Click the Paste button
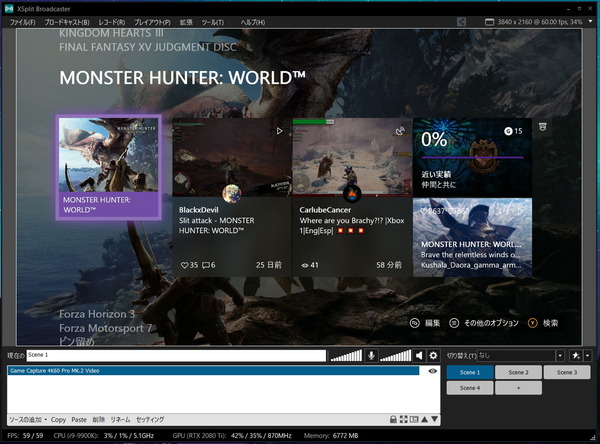The width and height of the screenshot is (600, 444). (79, 420)
